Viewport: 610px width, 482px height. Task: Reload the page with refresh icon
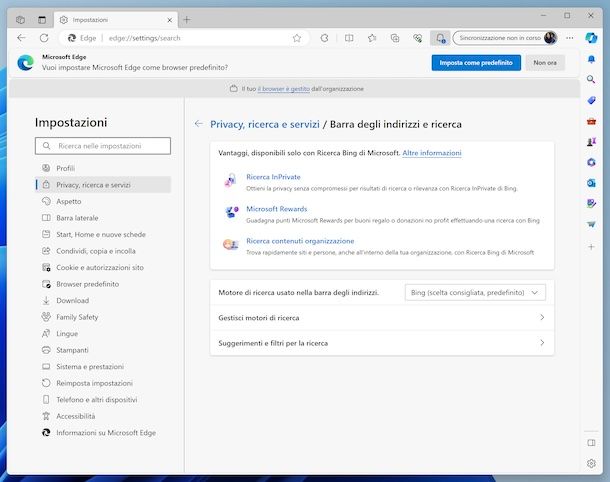pyautogui.click(x=44, y=38)
